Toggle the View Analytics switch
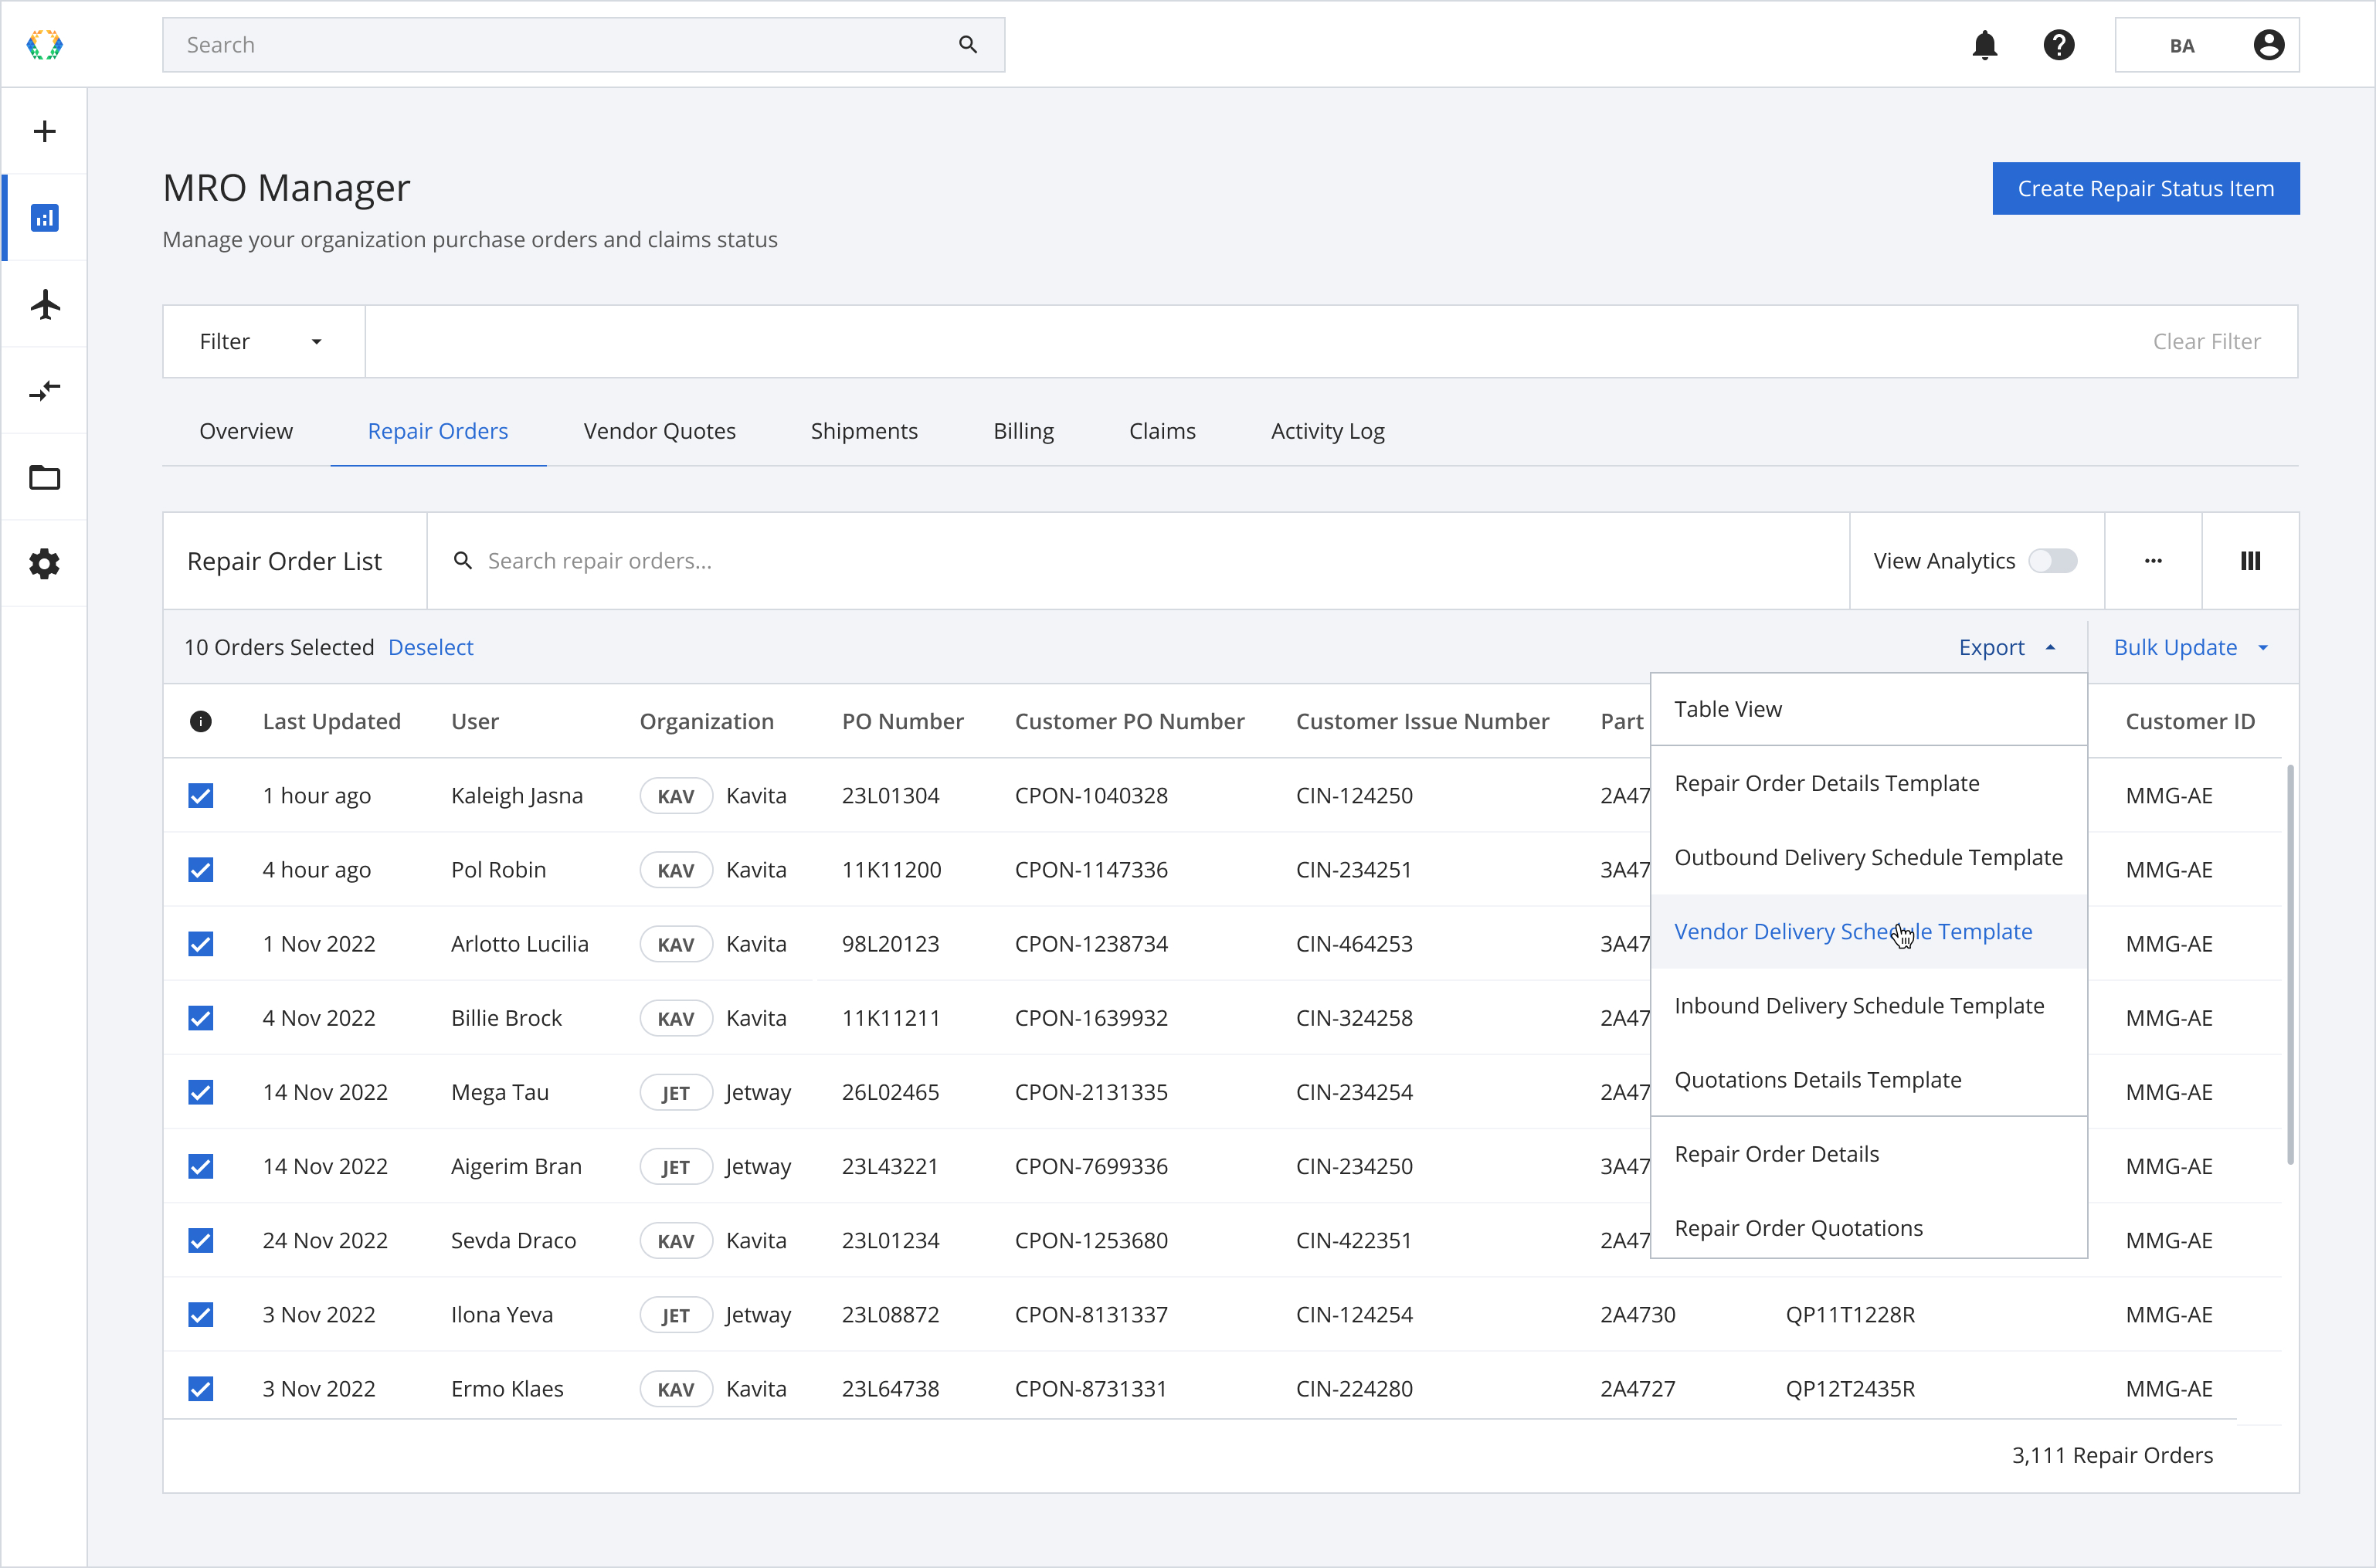Screen dimensions: 2376x1568 pos(2052,561)
